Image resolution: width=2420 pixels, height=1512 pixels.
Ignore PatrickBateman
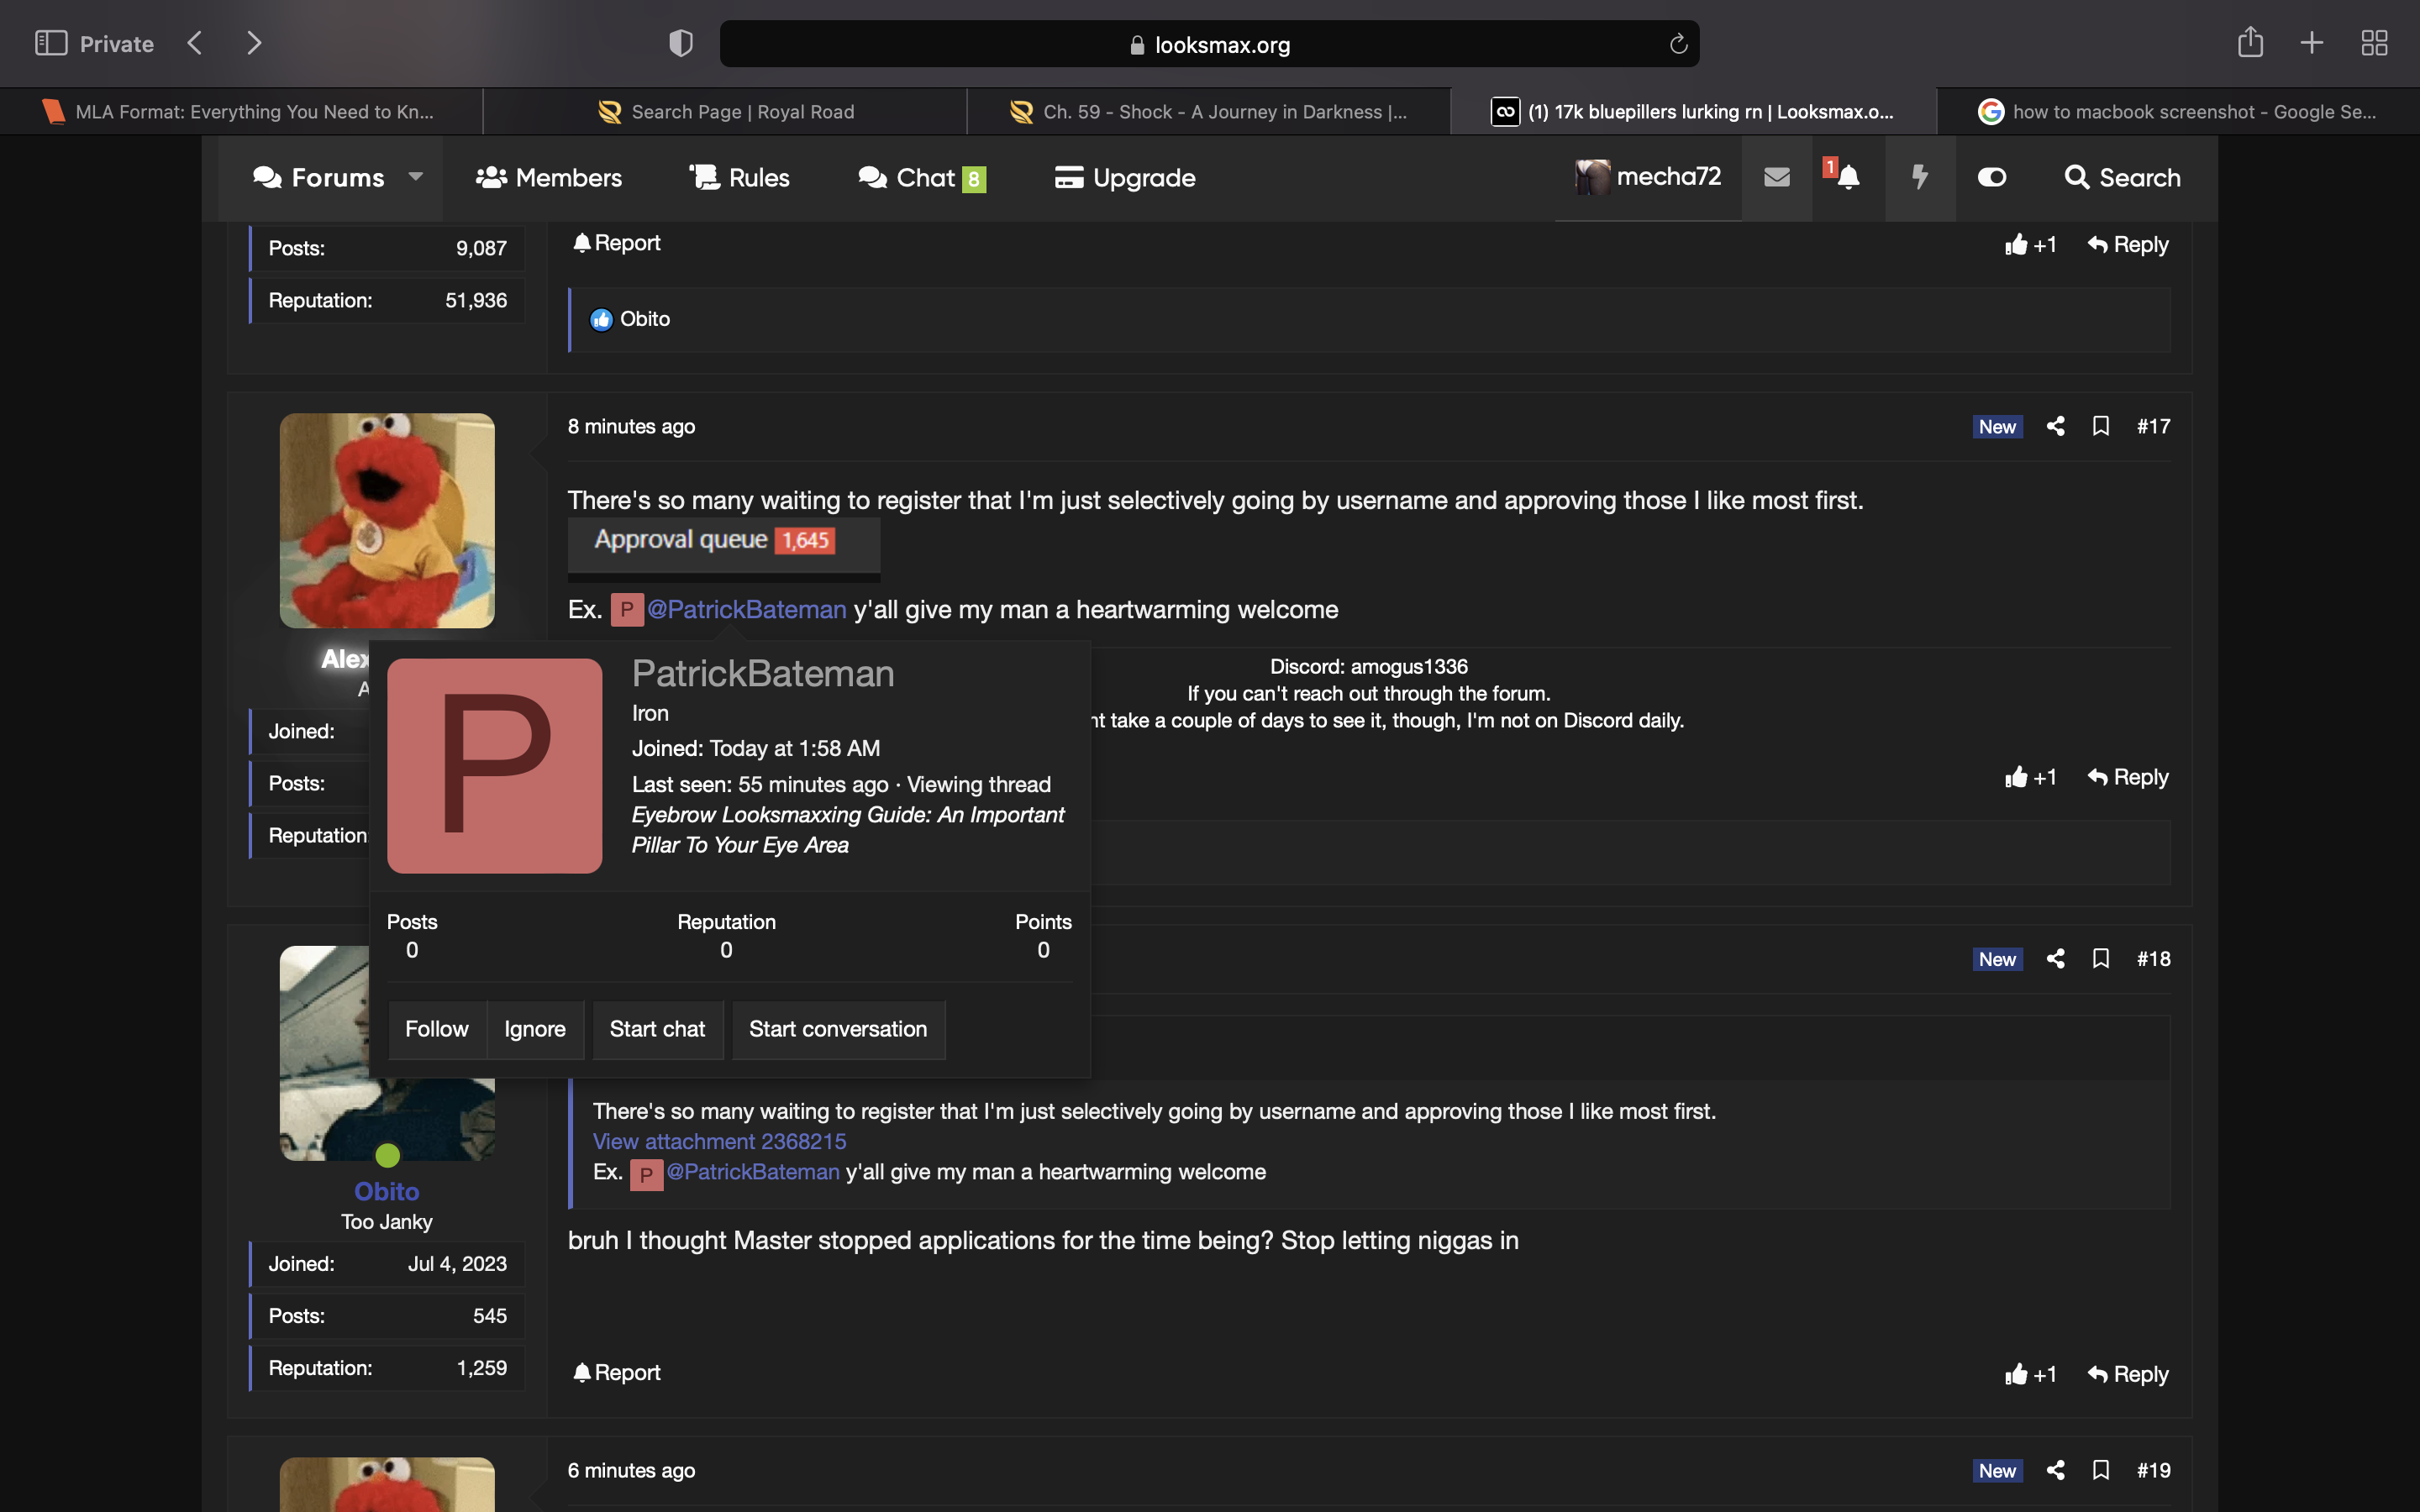pyautogui.click(x=535, y=1029)
